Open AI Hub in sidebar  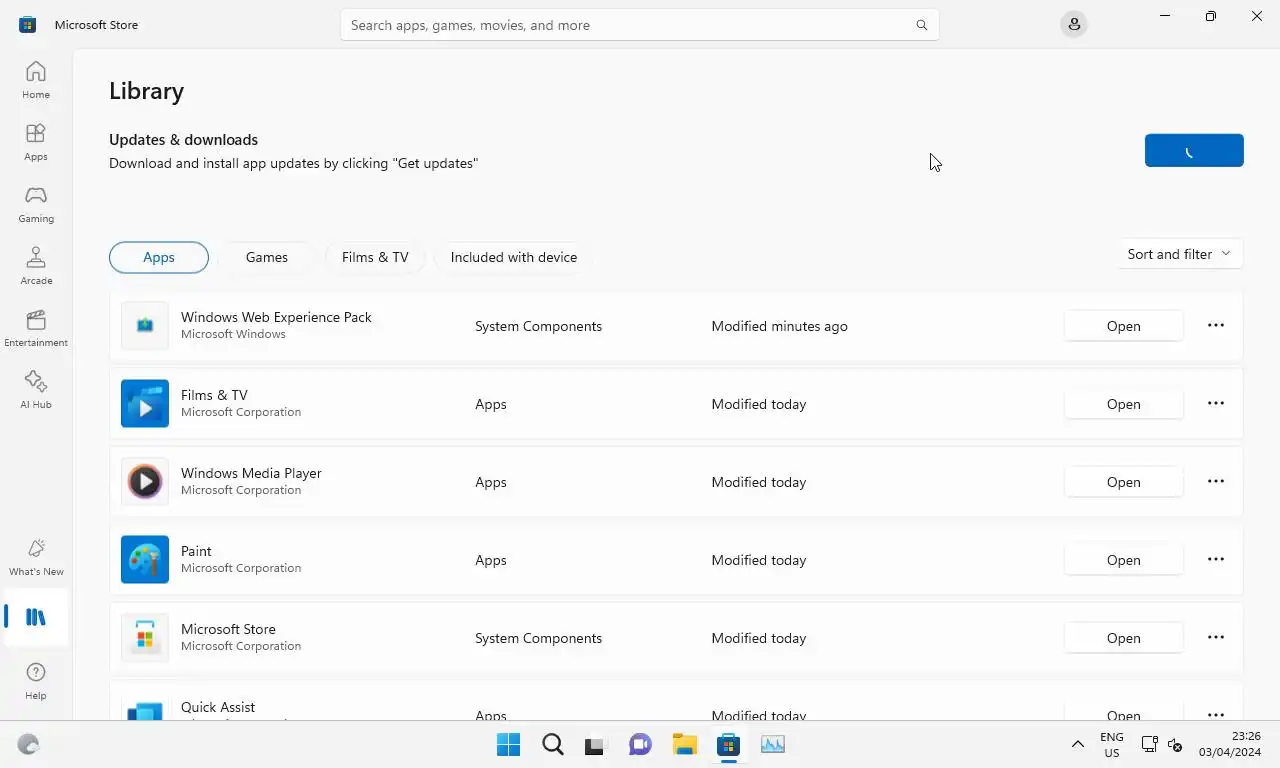[36, 390]
